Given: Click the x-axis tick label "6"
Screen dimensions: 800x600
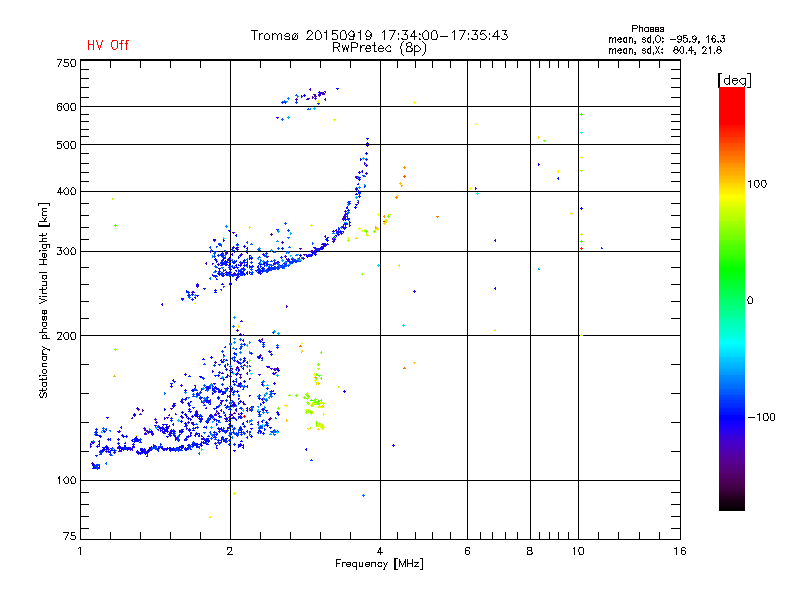Looking at the screenshot, I should pyautogui.click(x=467, y=551).
